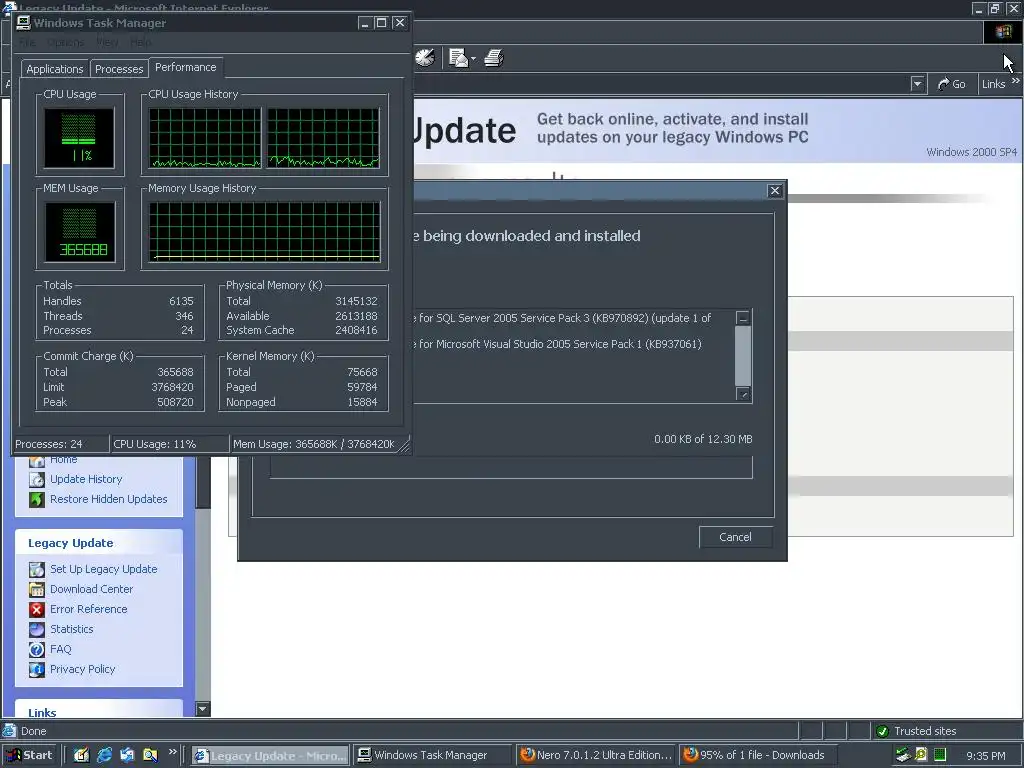Open the Task Manager File menu
The image size is (1024, 768).
(27, 42)
